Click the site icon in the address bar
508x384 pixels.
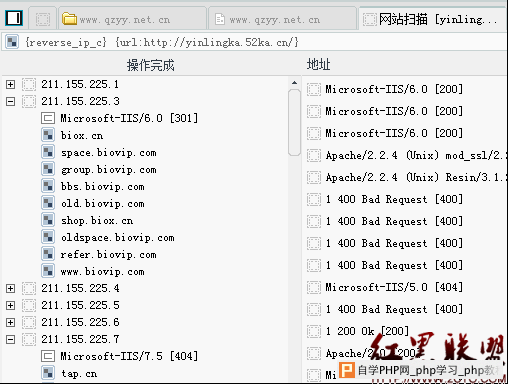tap(12, 42)
